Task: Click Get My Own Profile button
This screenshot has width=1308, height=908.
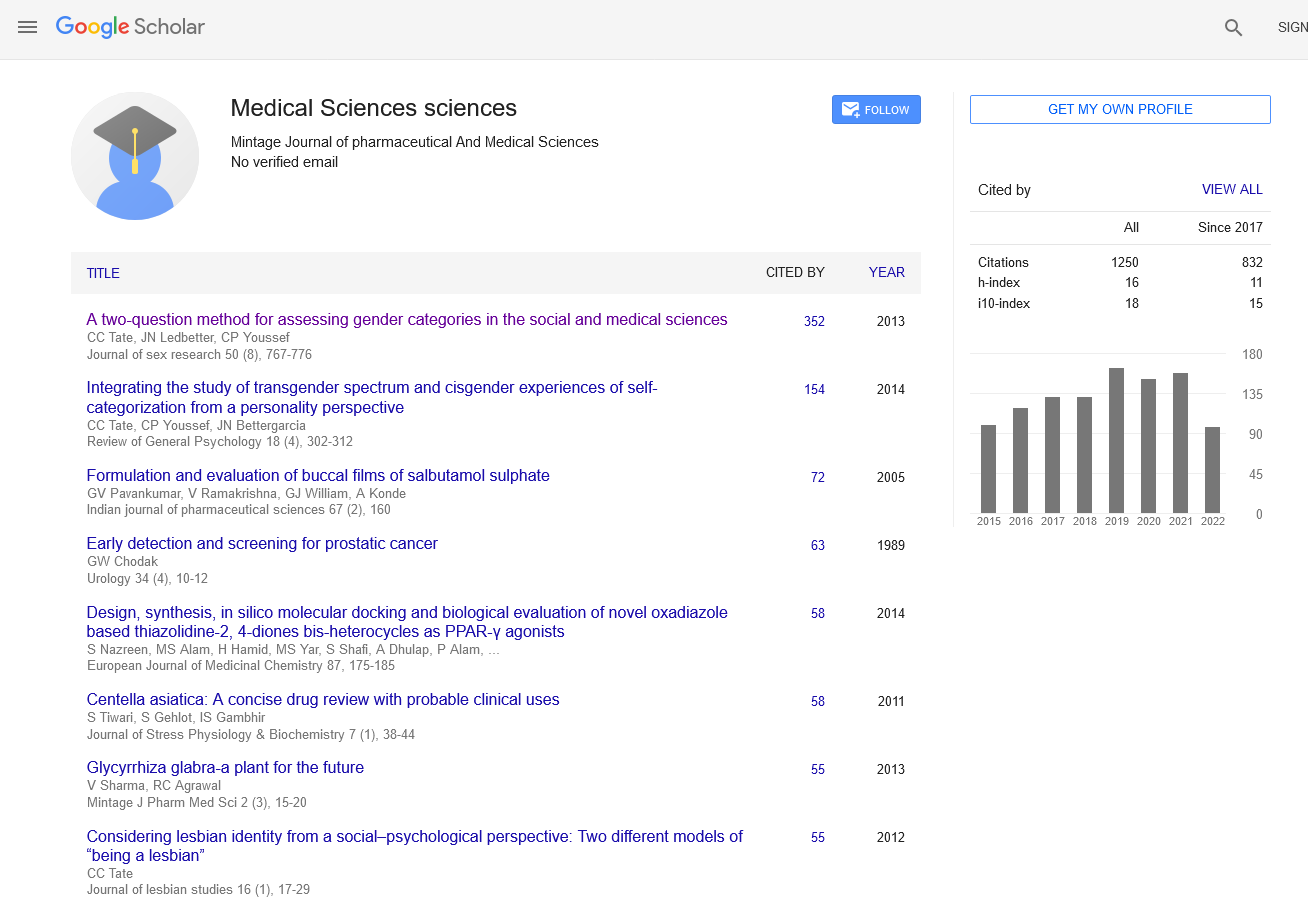Action: click(x=1120, y=110)
